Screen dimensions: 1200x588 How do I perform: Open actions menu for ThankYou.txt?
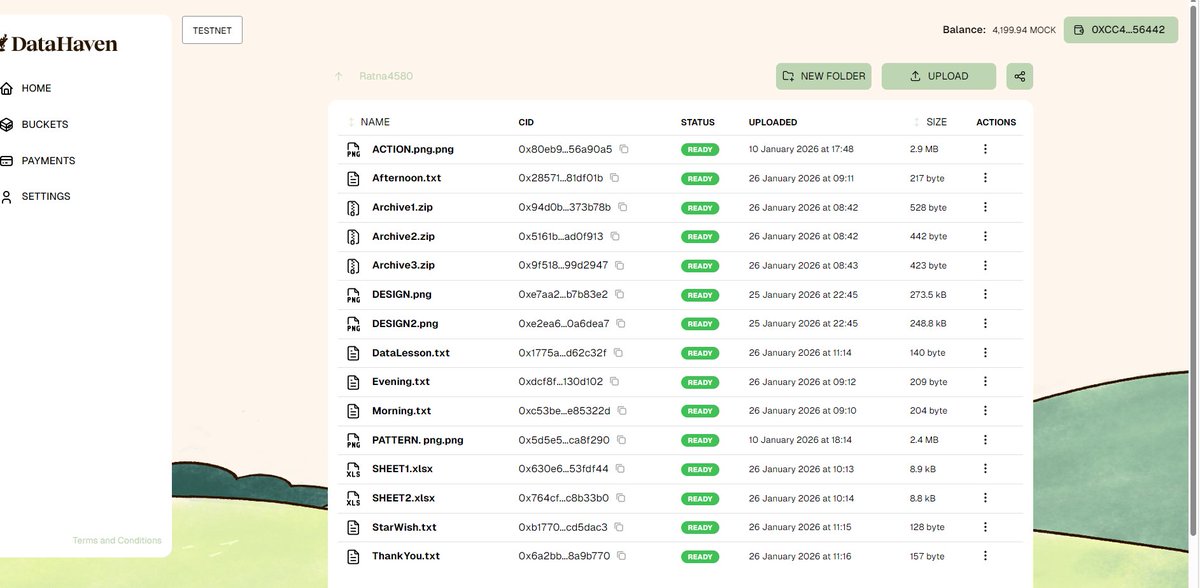[x=985, y=556]
